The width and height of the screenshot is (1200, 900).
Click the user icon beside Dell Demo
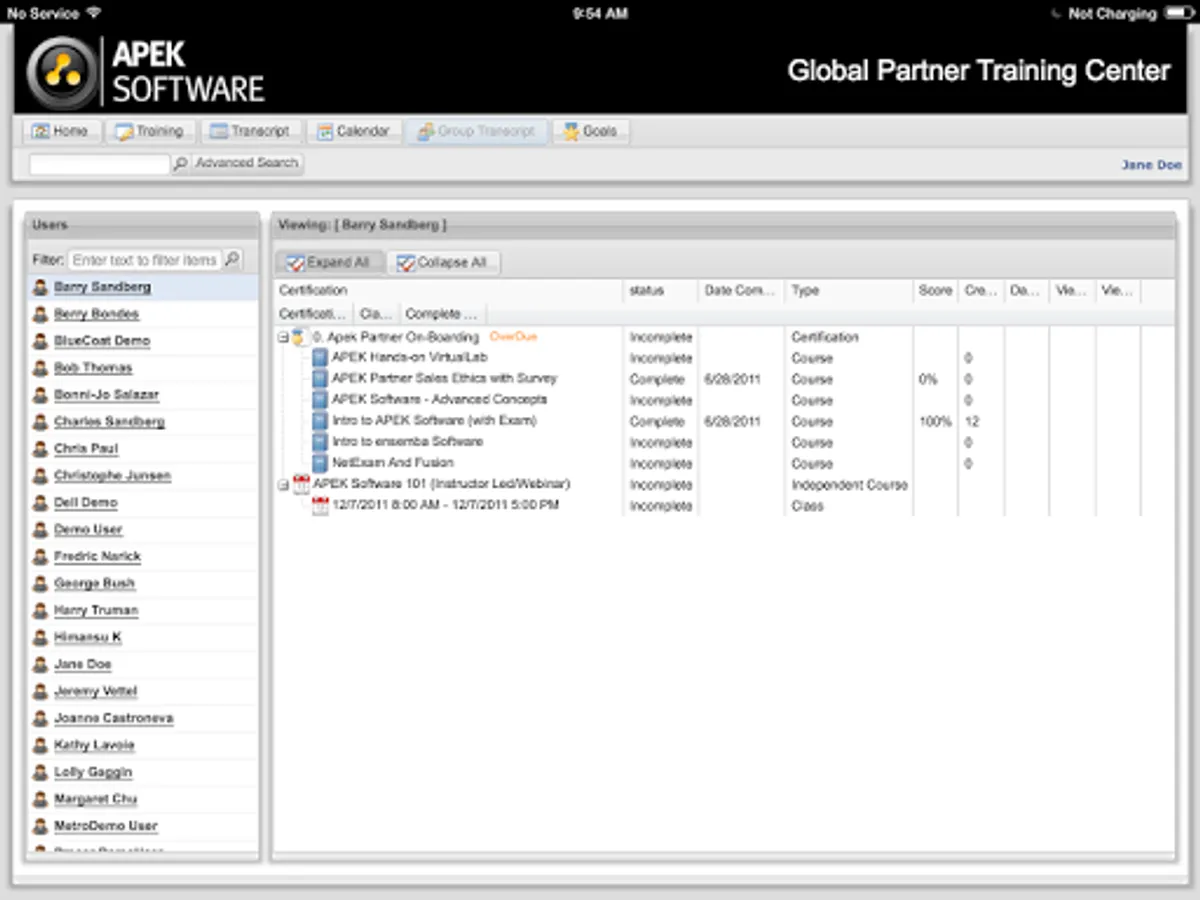pos(40,503)
